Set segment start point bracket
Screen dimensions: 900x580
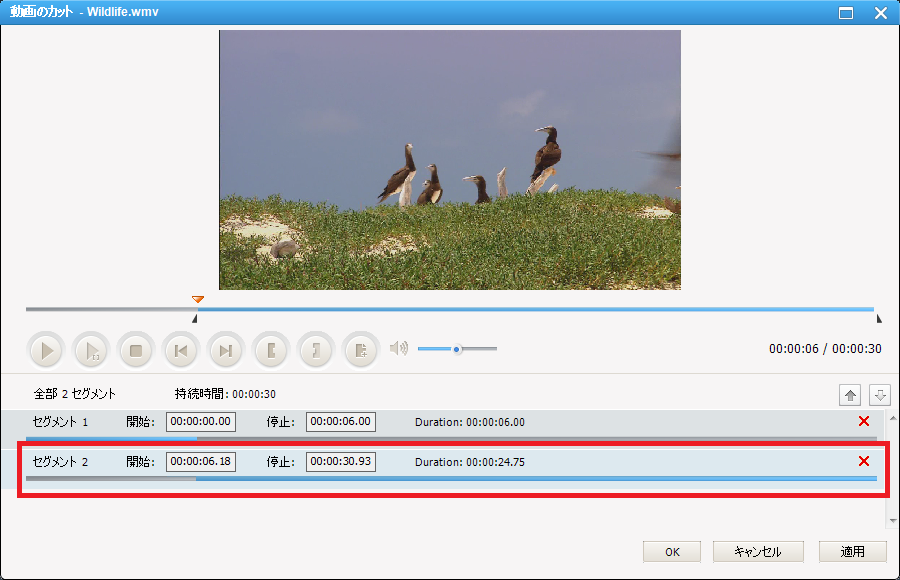pyautogui.click(x=270, y=350)
